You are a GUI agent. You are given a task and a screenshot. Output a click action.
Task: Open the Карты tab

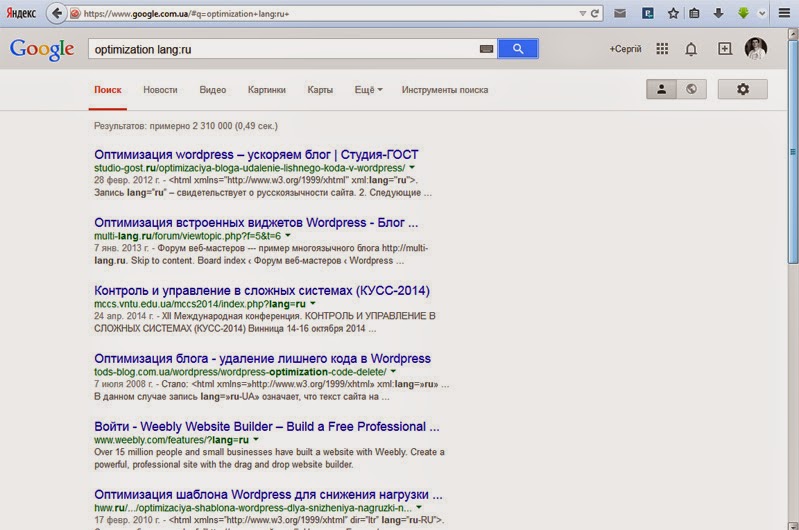pyautogui.click(x=320, y=90)
